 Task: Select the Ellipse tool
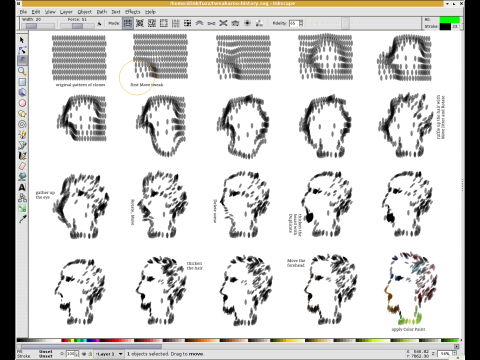point(22,103)
